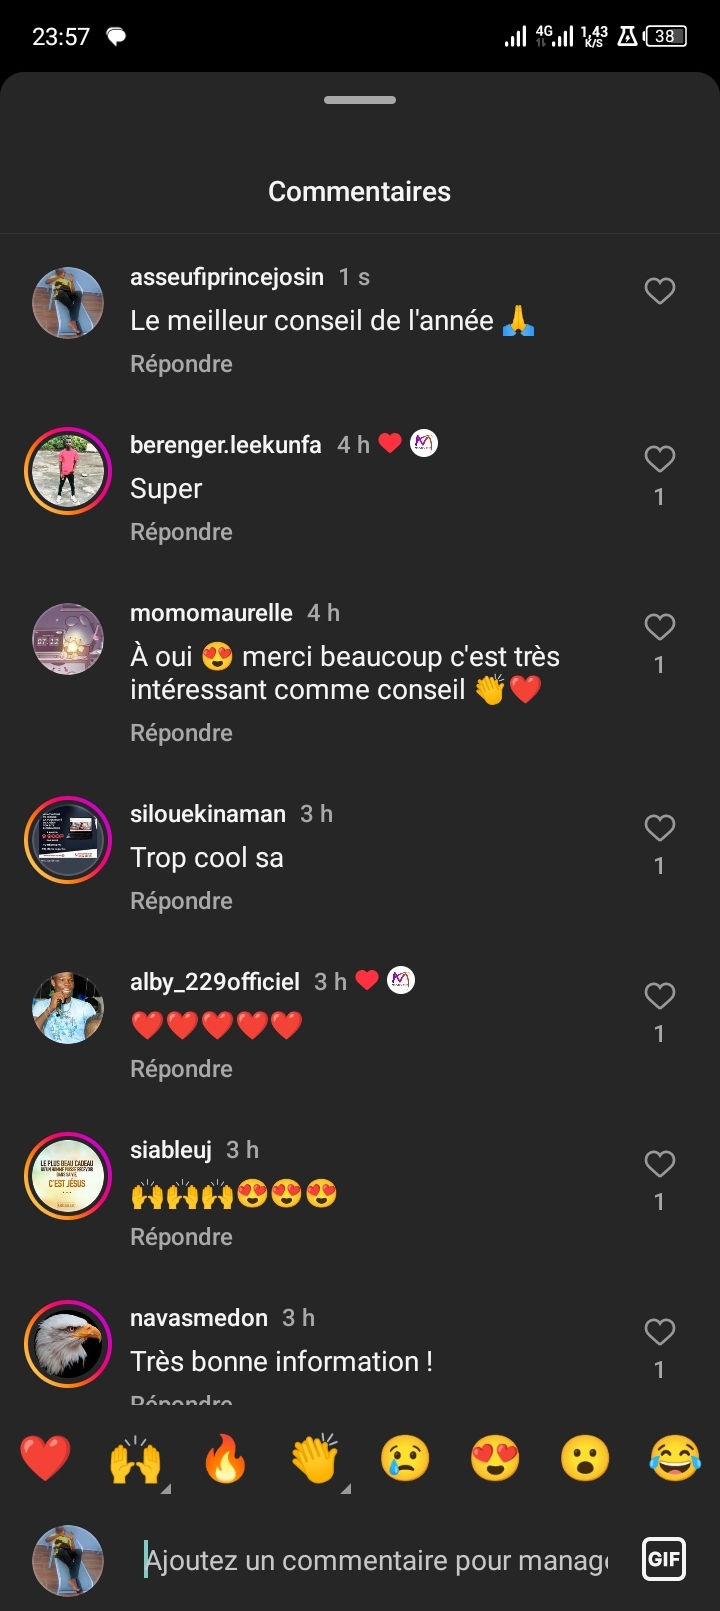Insert the surprised face quick emoji
Screen dimensions: 720x1611
click(585, 1459)
